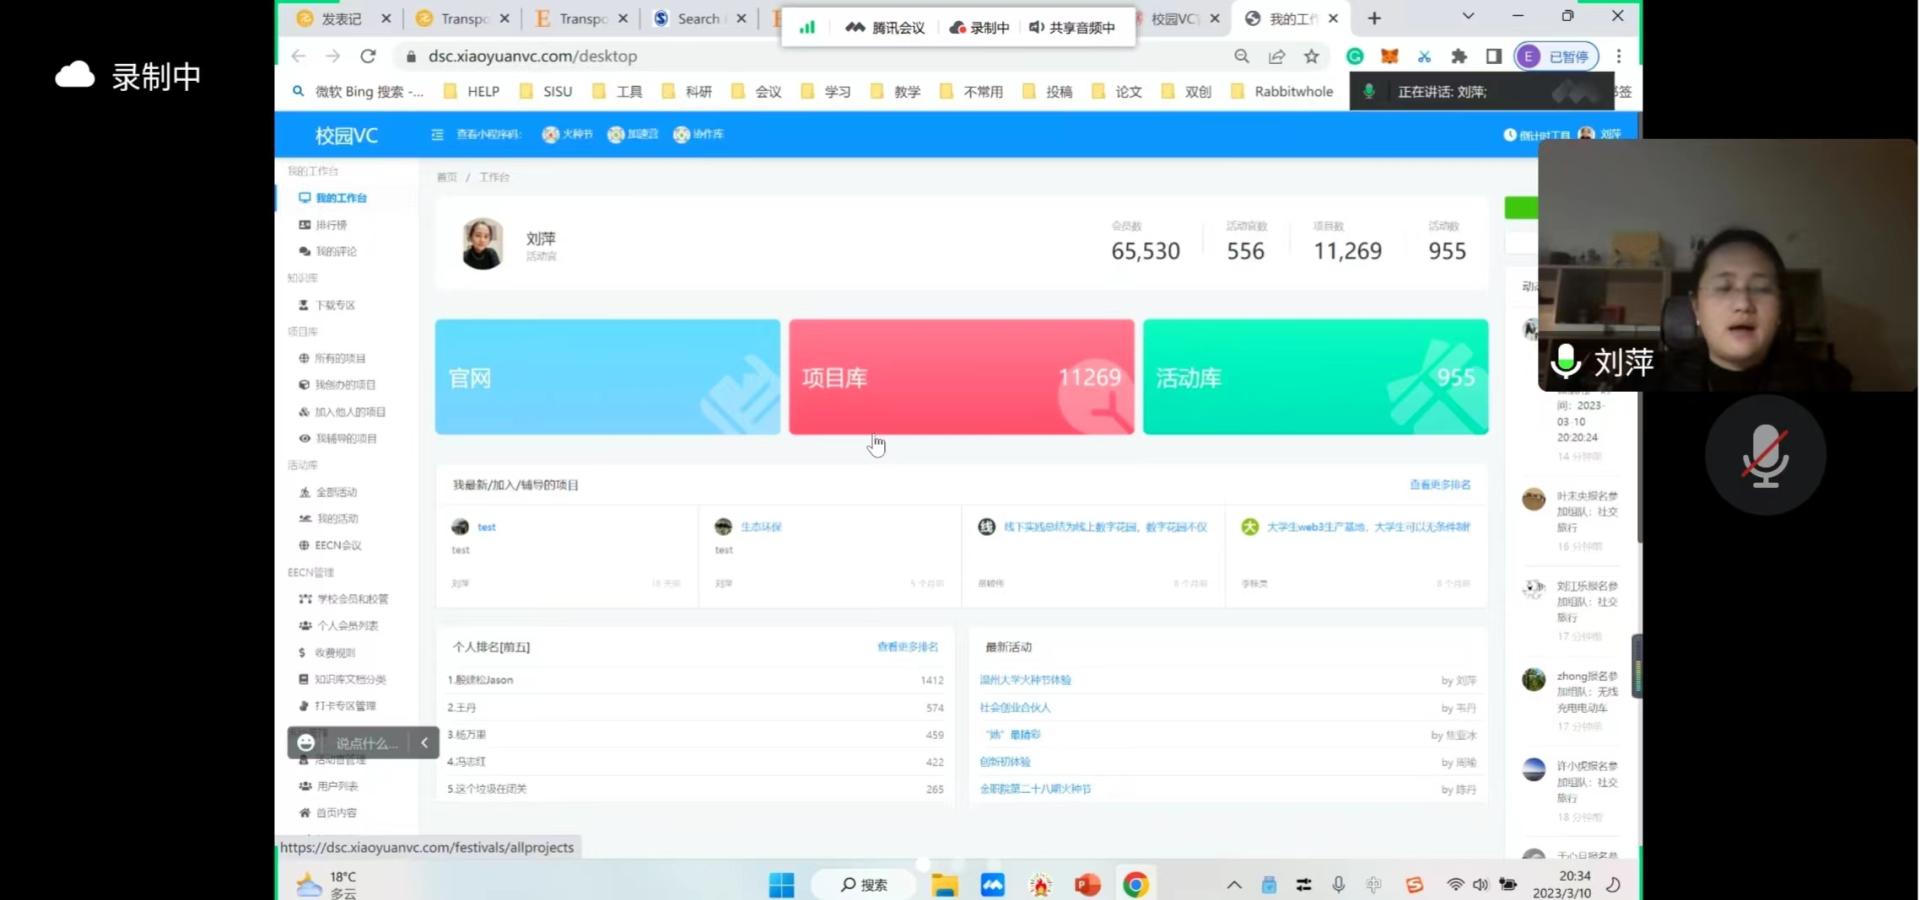Unmute the large red-slashed microphone button
This screenshot has height=900, width=1920.
click(1765, 456)
